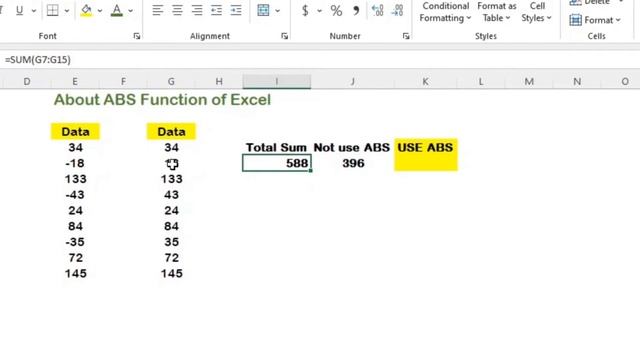Image resolution: width=640 pixels, height=360 pixels.
Task: Select first yellow Data header in column E
Action: (75, 132)
